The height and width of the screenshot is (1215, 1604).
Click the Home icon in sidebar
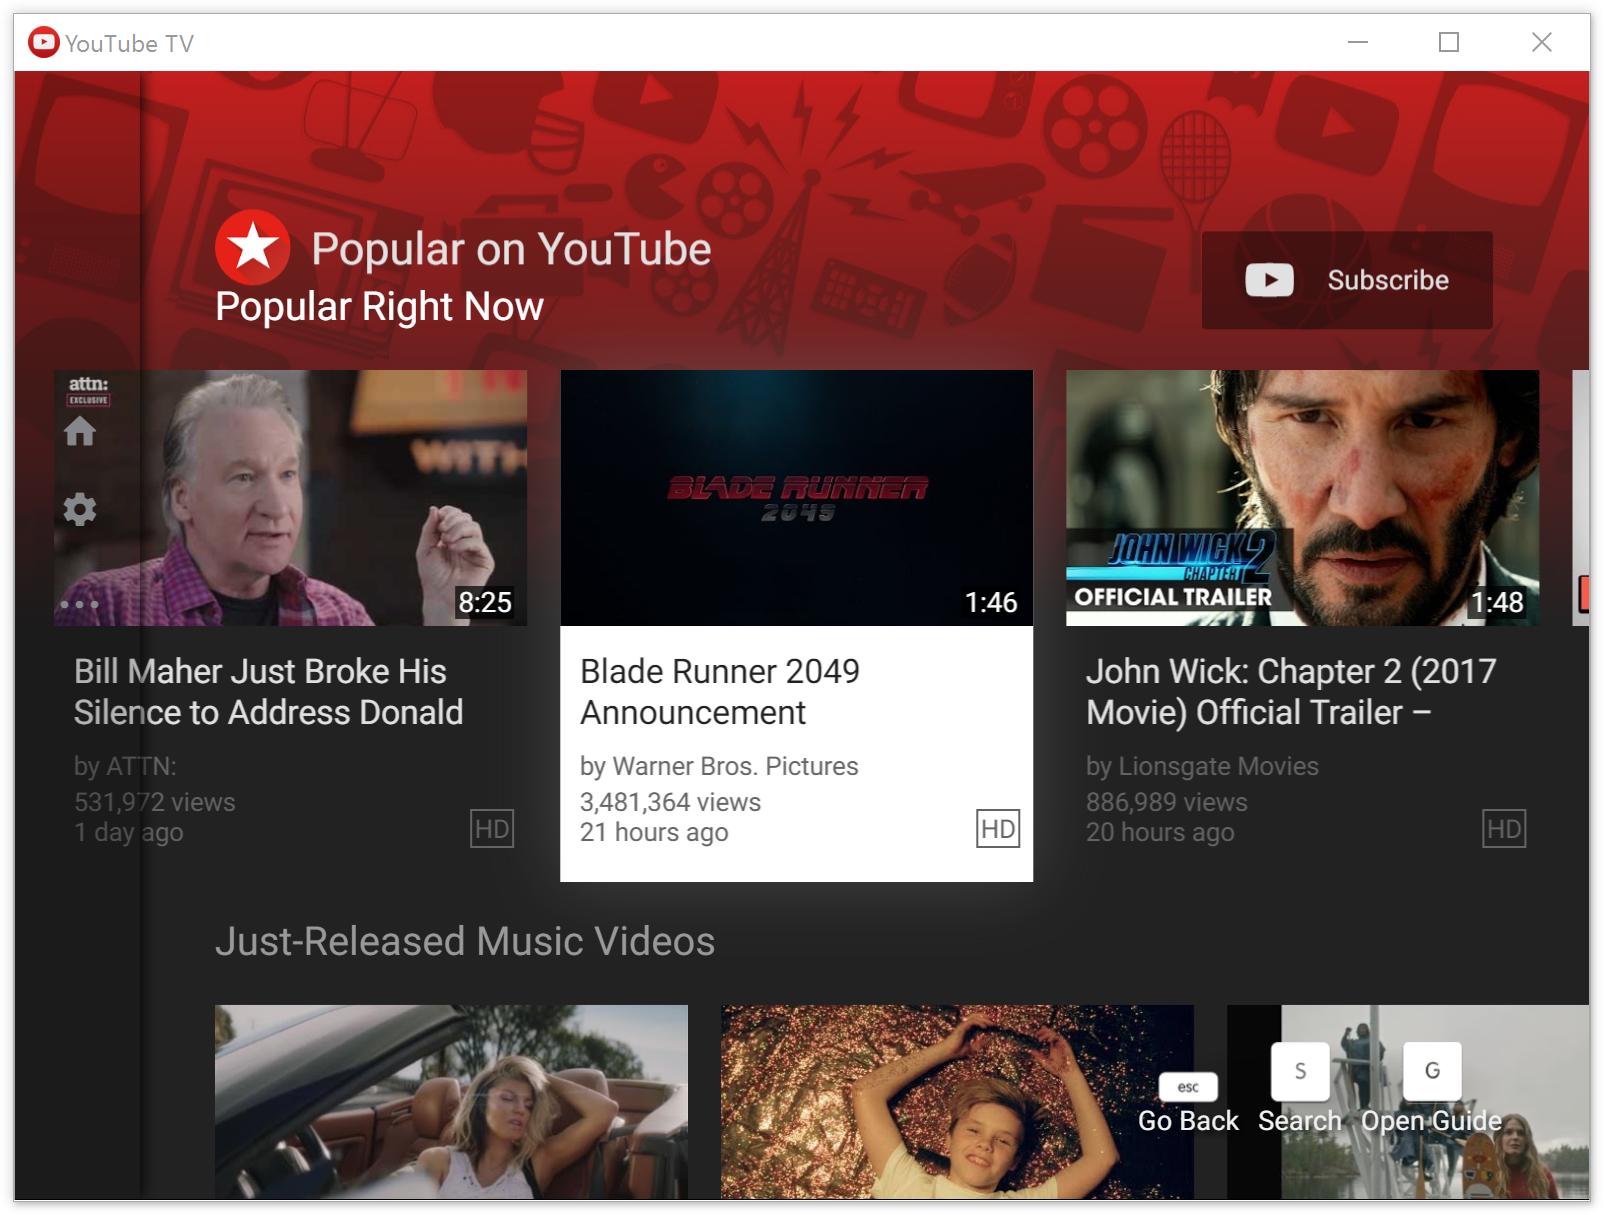[80, 431]
